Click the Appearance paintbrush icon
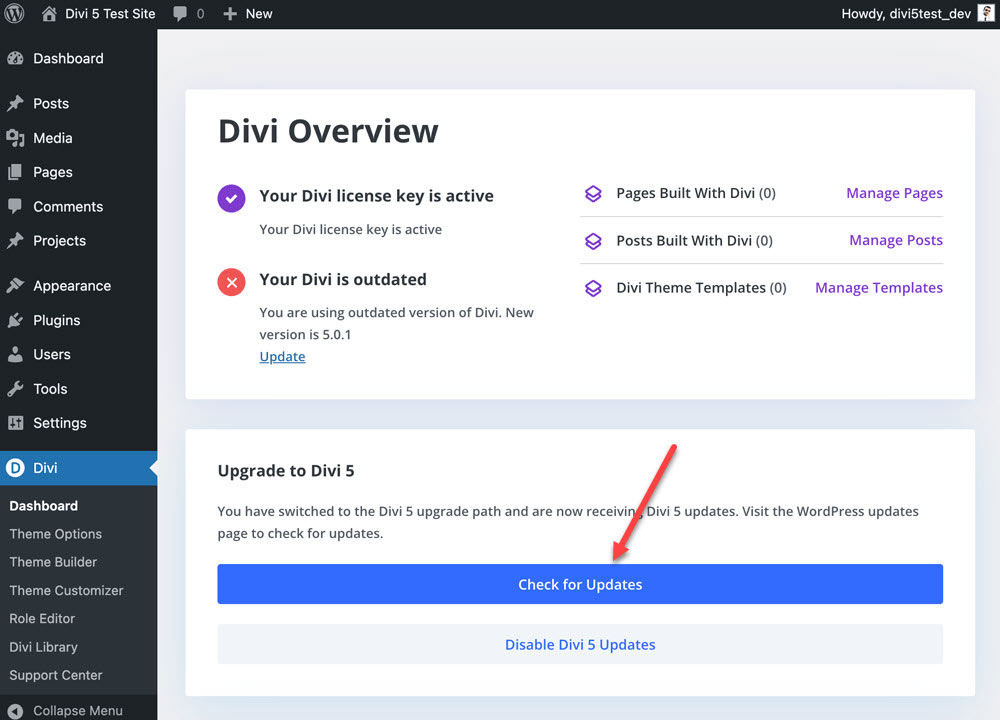The height and width of the screenshot is (720, 1000). (x=15, y=286)
